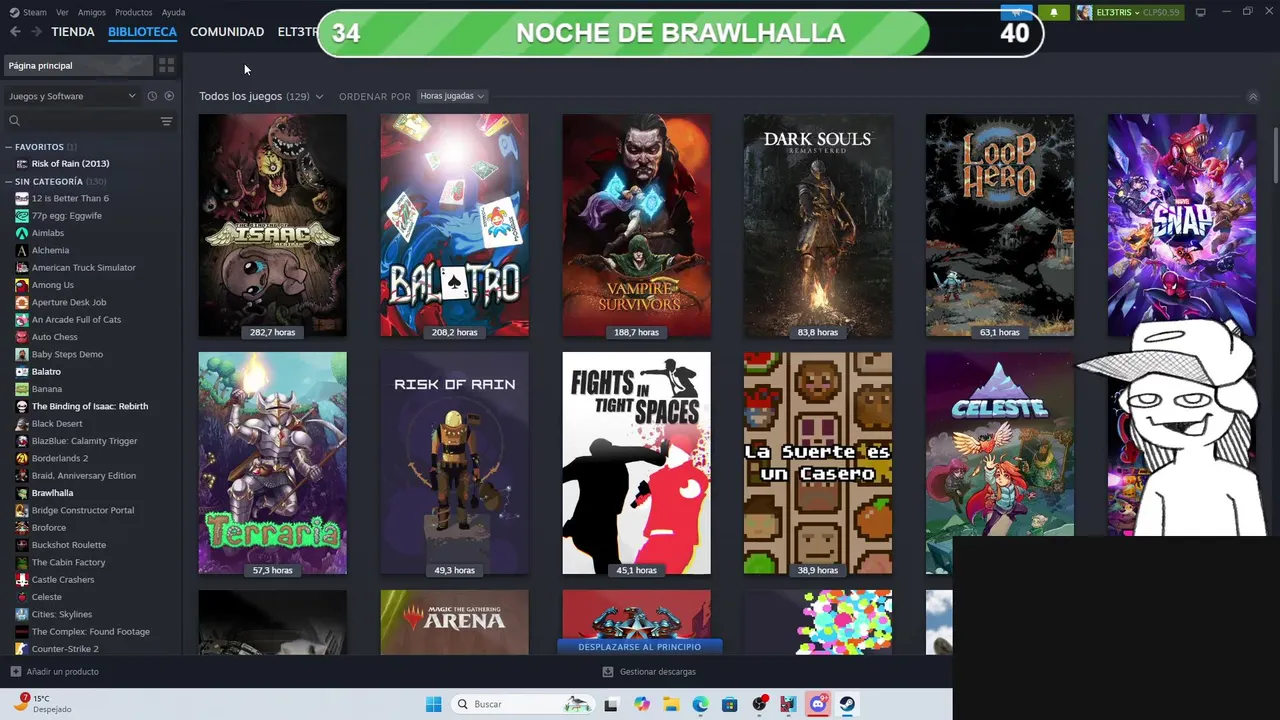Open Copilot from the taskbar
Image resolution: width=1280 pixels, height=720 pixels.
(642, 704)
